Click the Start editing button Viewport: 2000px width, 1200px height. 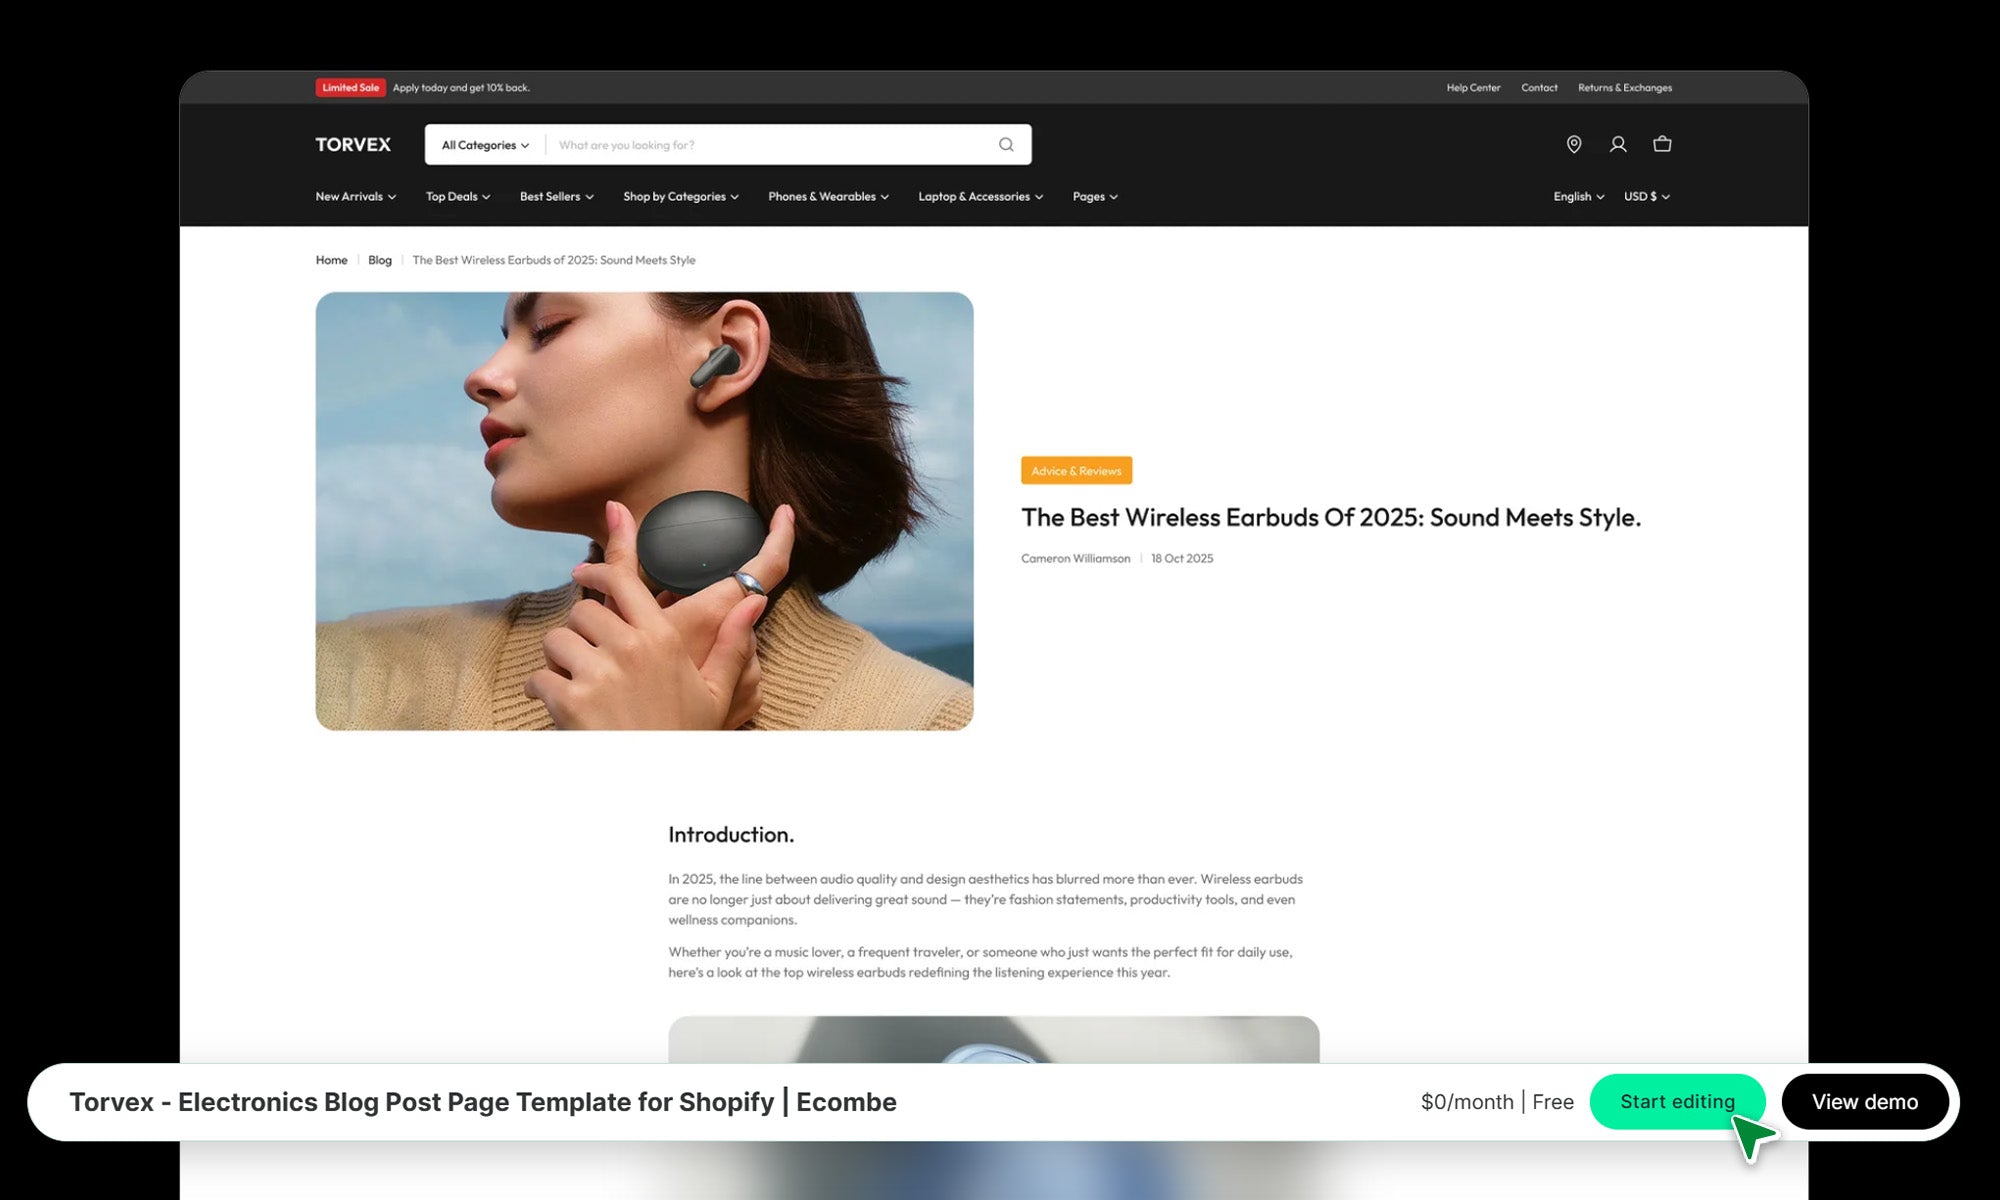(x=1677, y=1102)
